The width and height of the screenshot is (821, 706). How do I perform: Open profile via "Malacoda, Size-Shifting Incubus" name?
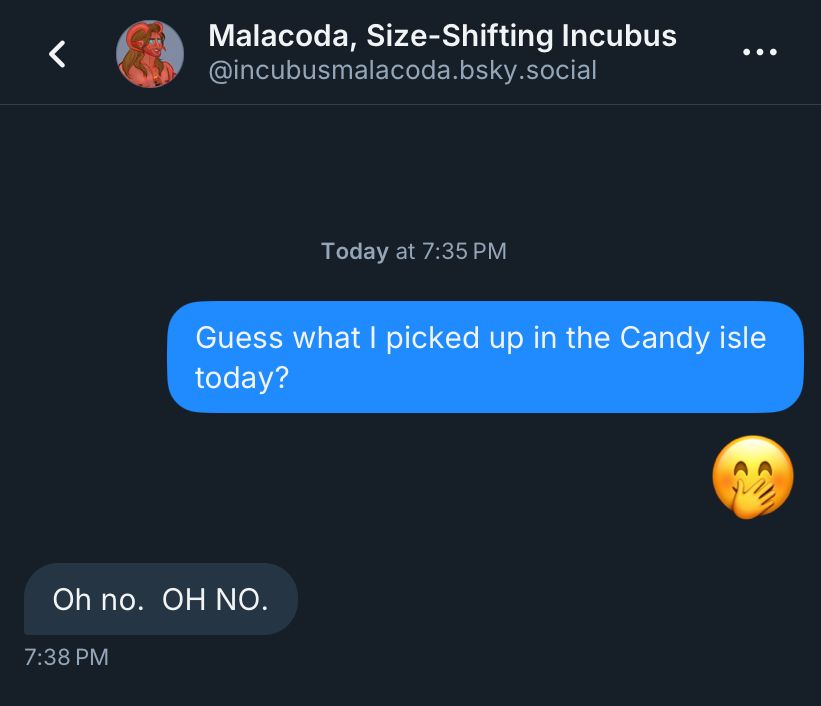tap(442, 37)
